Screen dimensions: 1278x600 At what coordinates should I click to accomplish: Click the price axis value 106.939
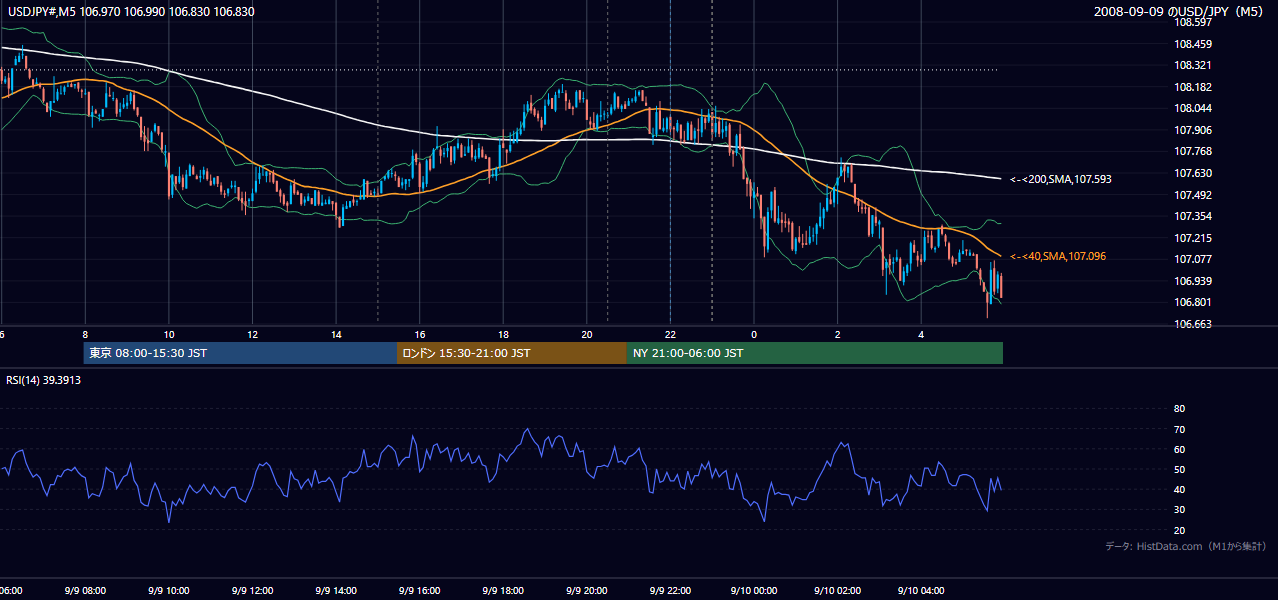click(1192, 281)
